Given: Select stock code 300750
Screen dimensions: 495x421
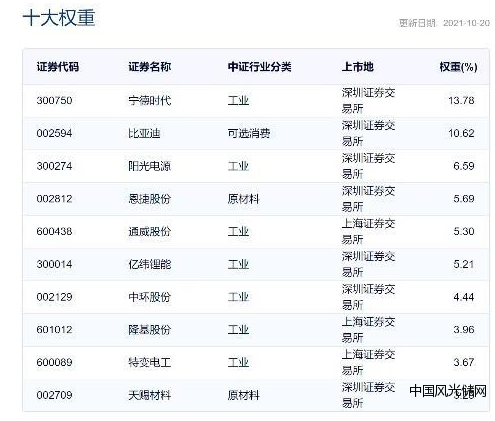Looking at the screenshot, I should [x=54, y=100].
